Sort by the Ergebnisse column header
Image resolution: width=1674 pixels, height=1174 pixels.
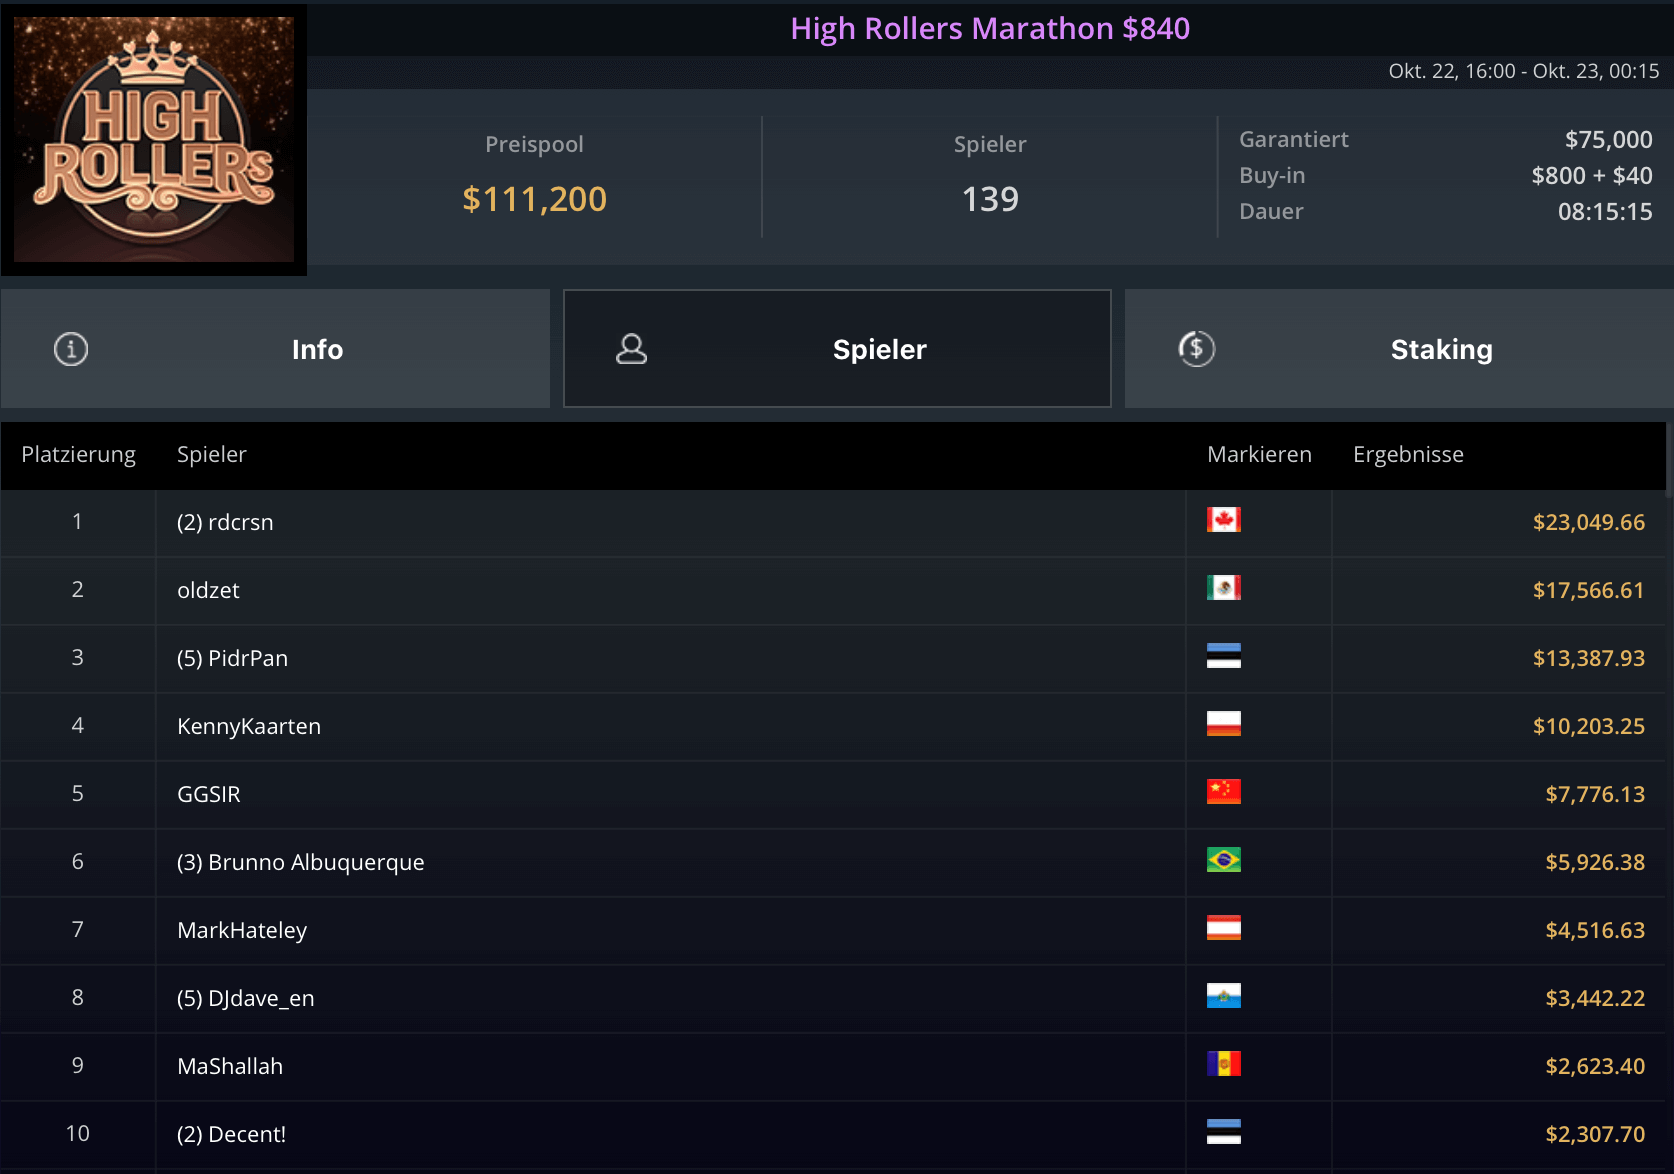pos(1407,455)
